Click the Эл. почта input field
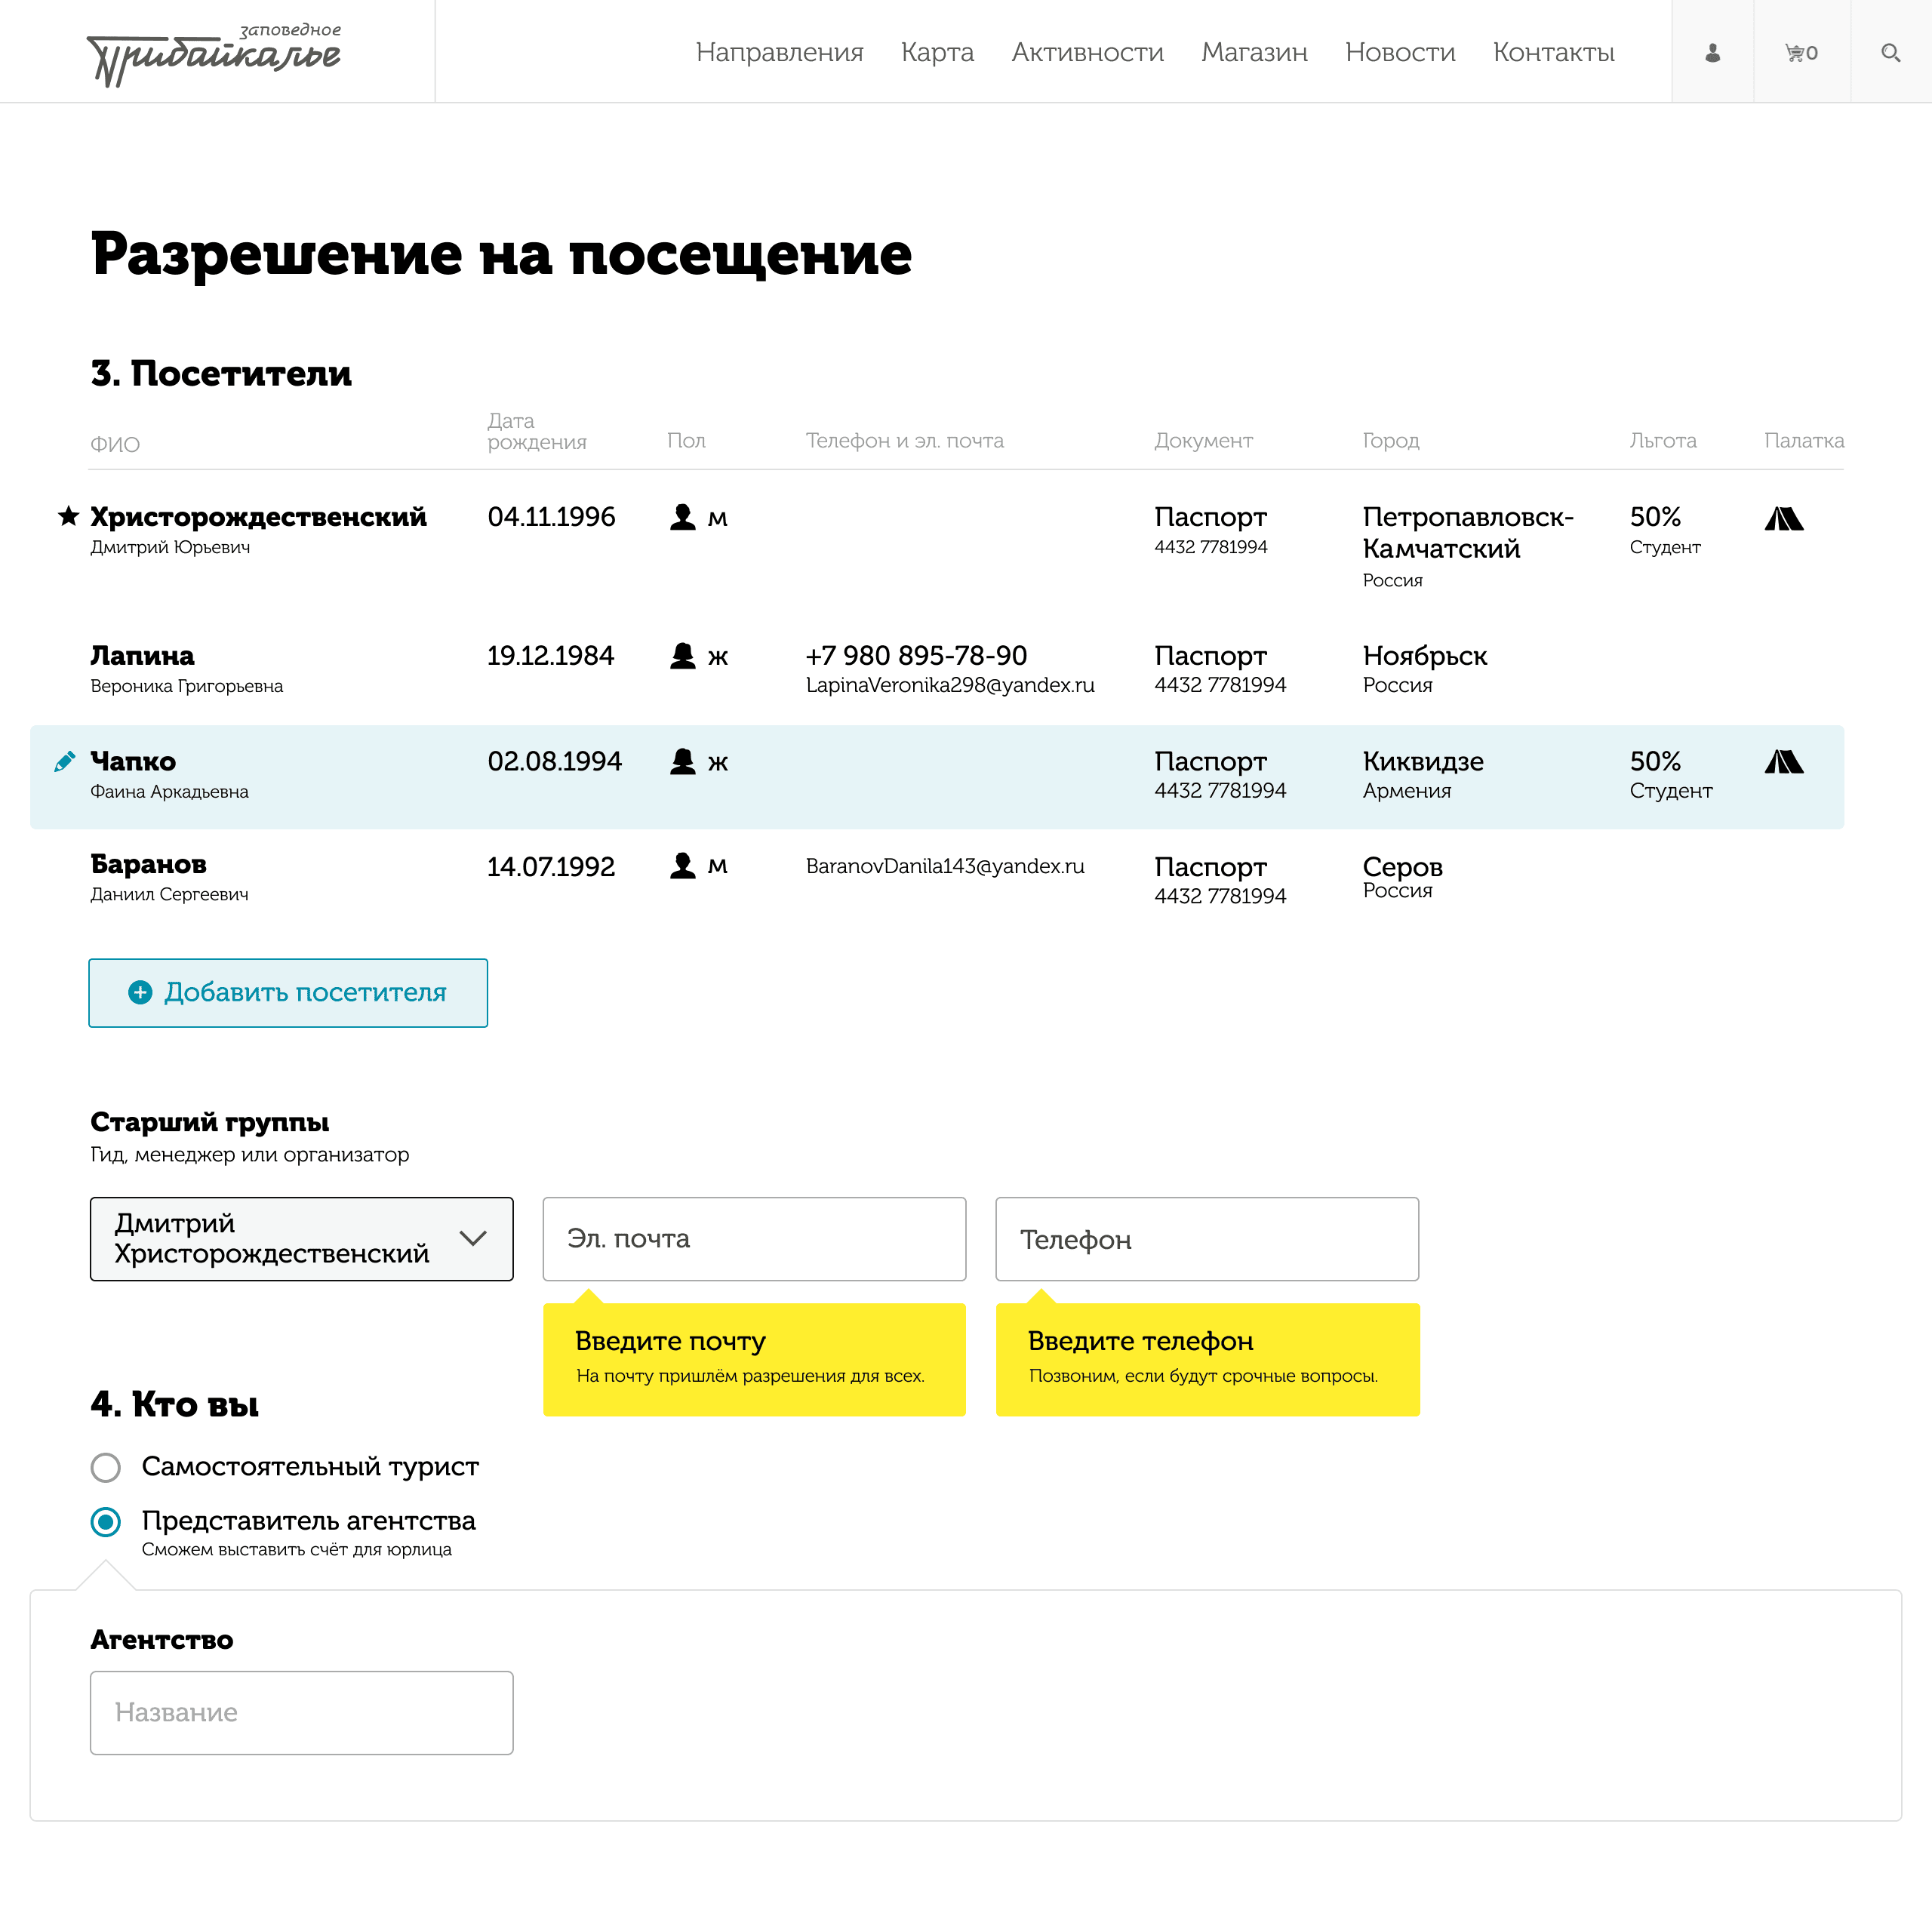This screenshot has height=1910, width=1932. (x=754, y=1238)
